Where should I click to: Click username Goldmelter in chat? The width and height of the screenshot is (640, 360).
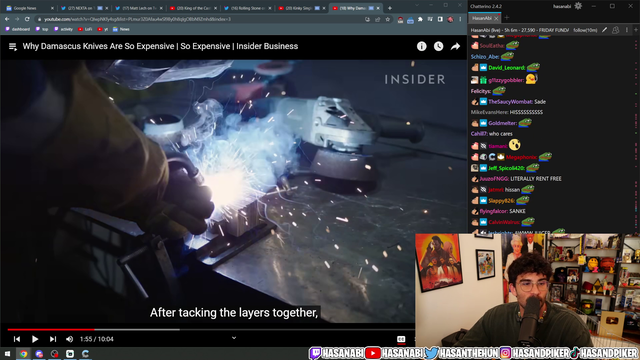pyautogui.click(x=502, y=123)
